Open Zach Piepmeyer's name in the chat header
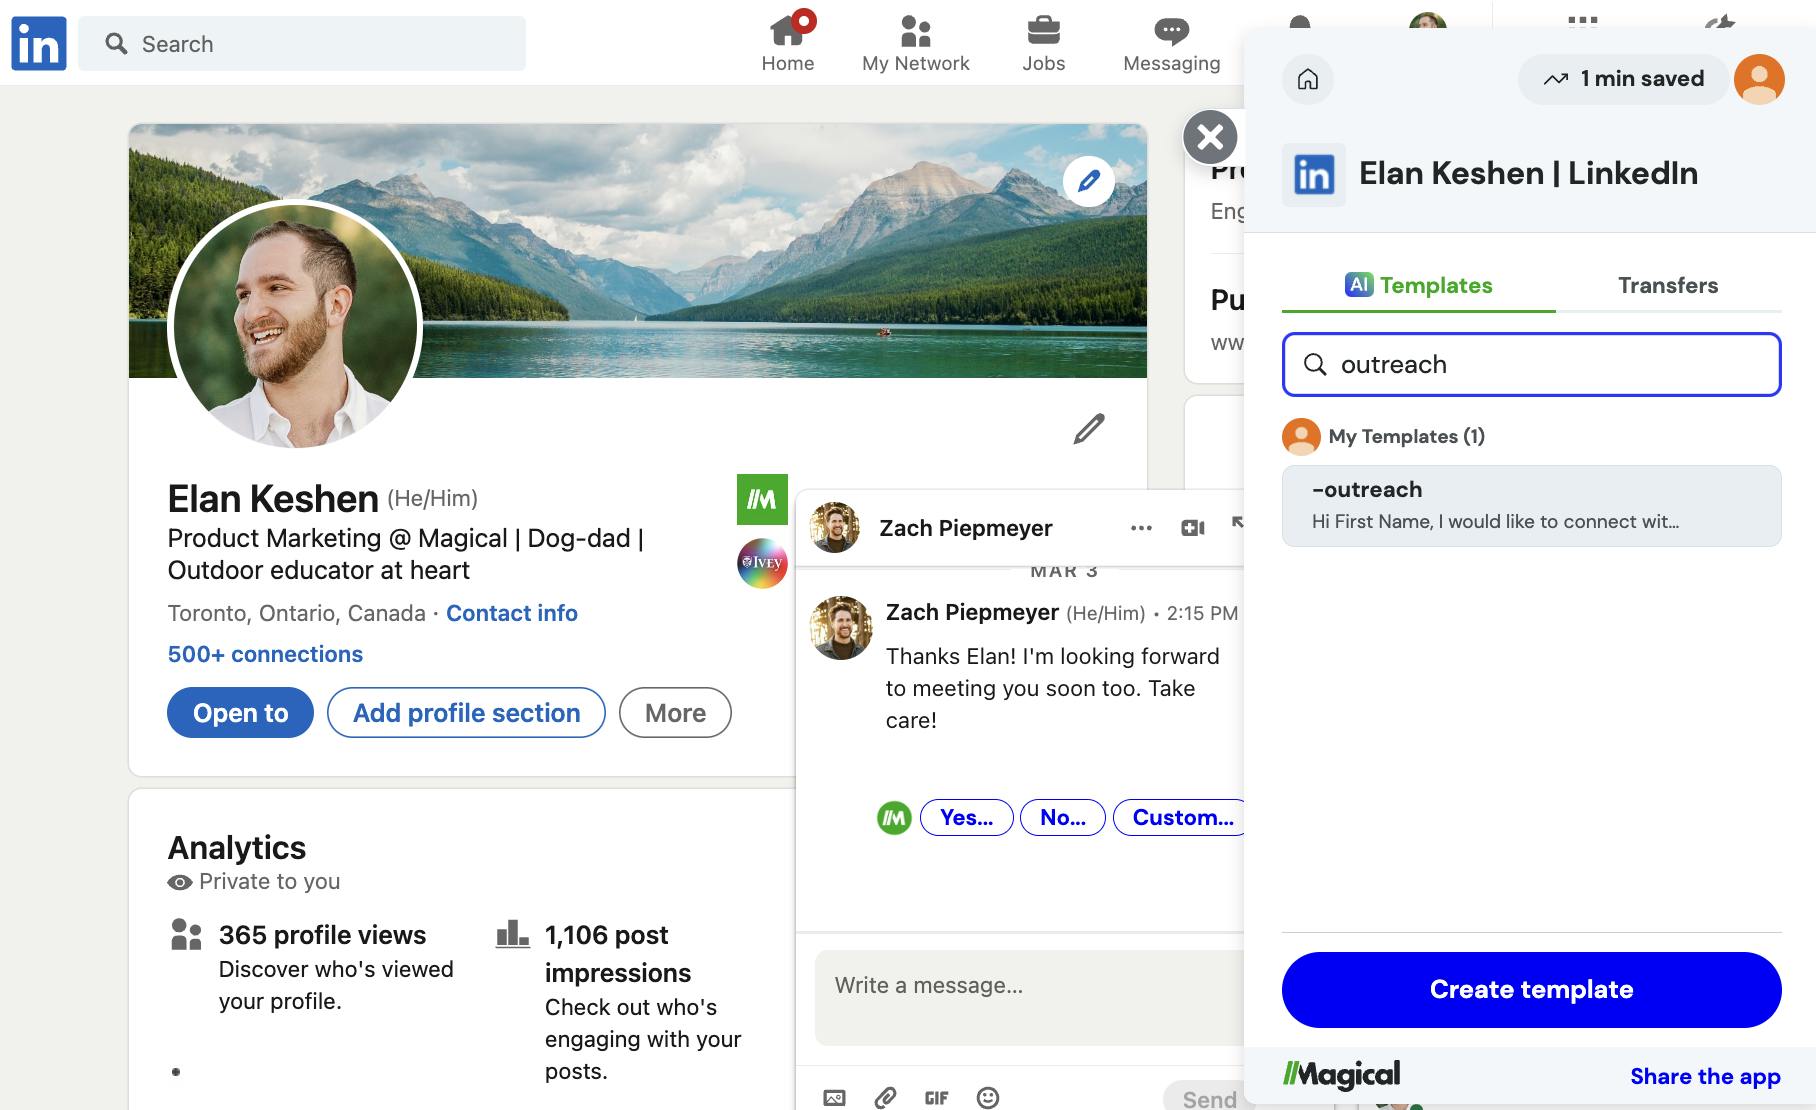 coord(965,528)
